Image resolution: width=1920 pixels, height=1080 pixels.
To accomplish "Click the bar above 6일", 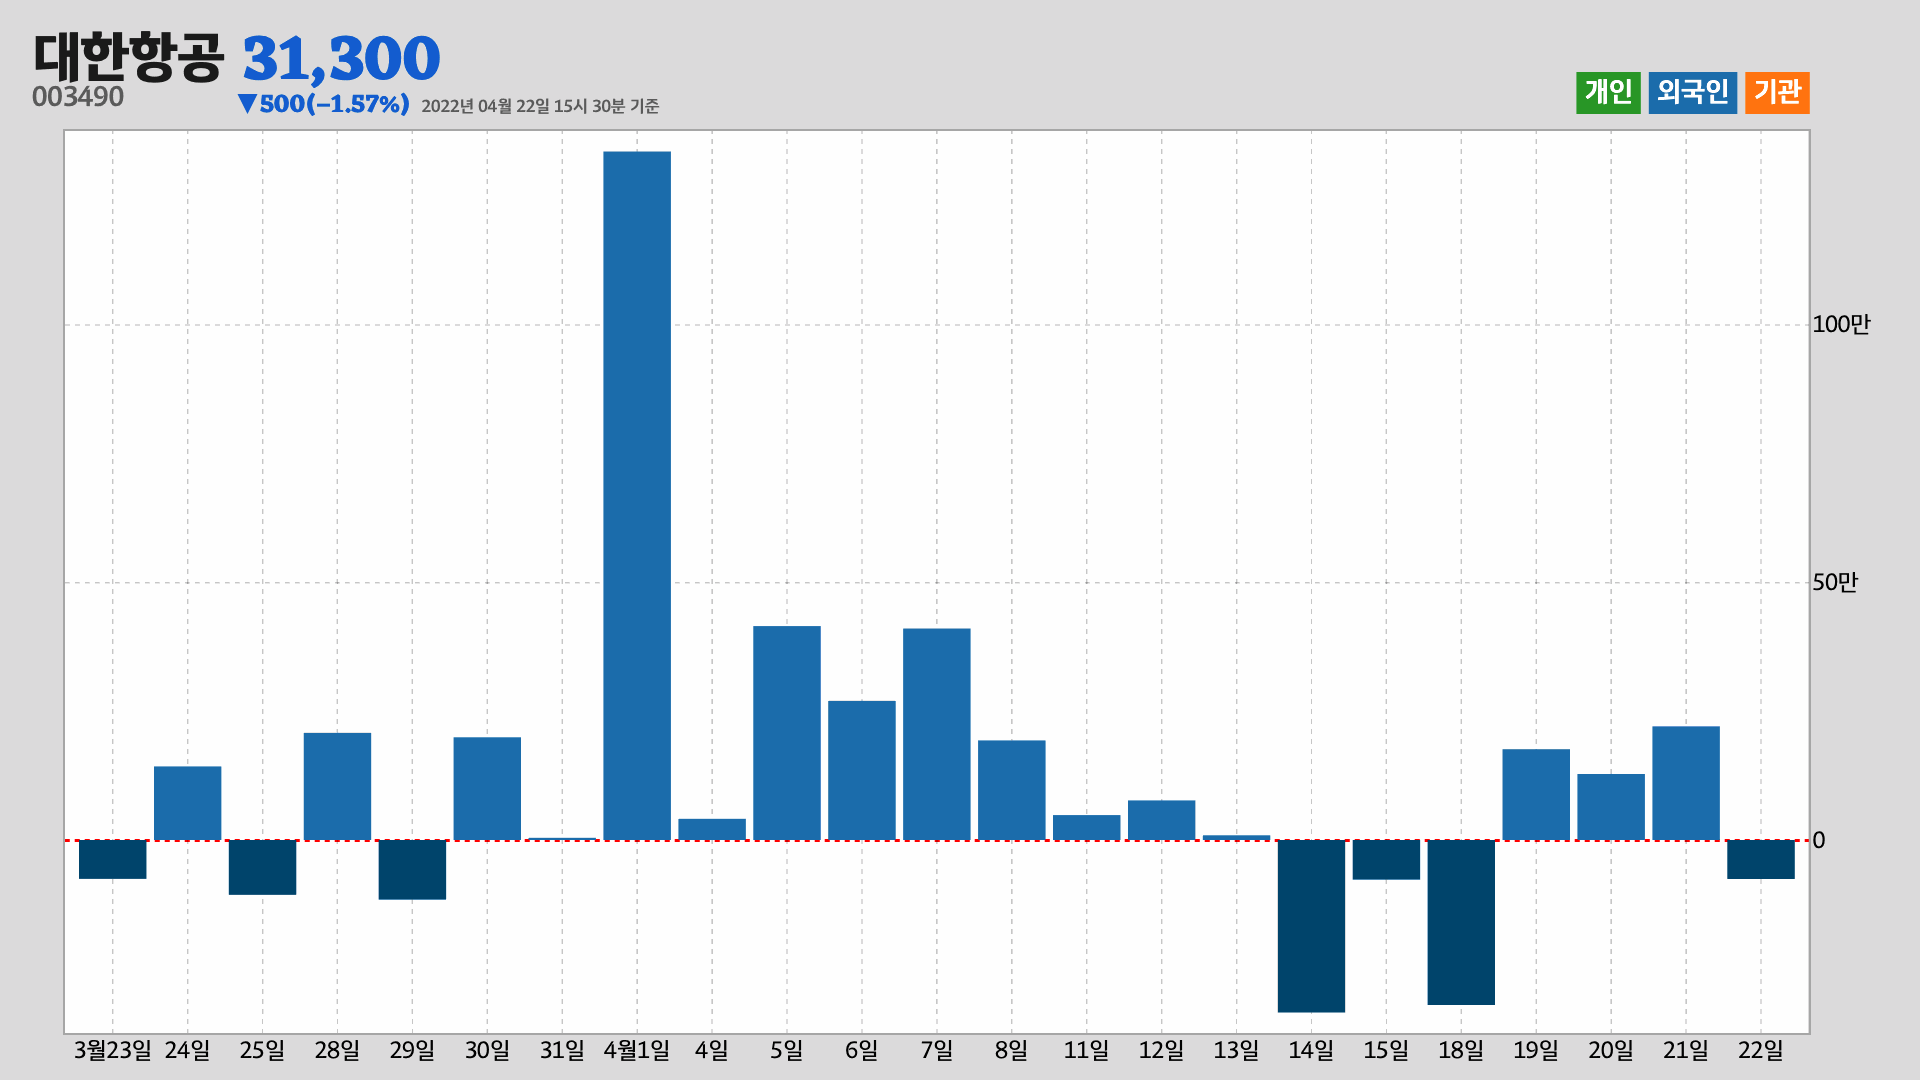I will pos(862,770).
